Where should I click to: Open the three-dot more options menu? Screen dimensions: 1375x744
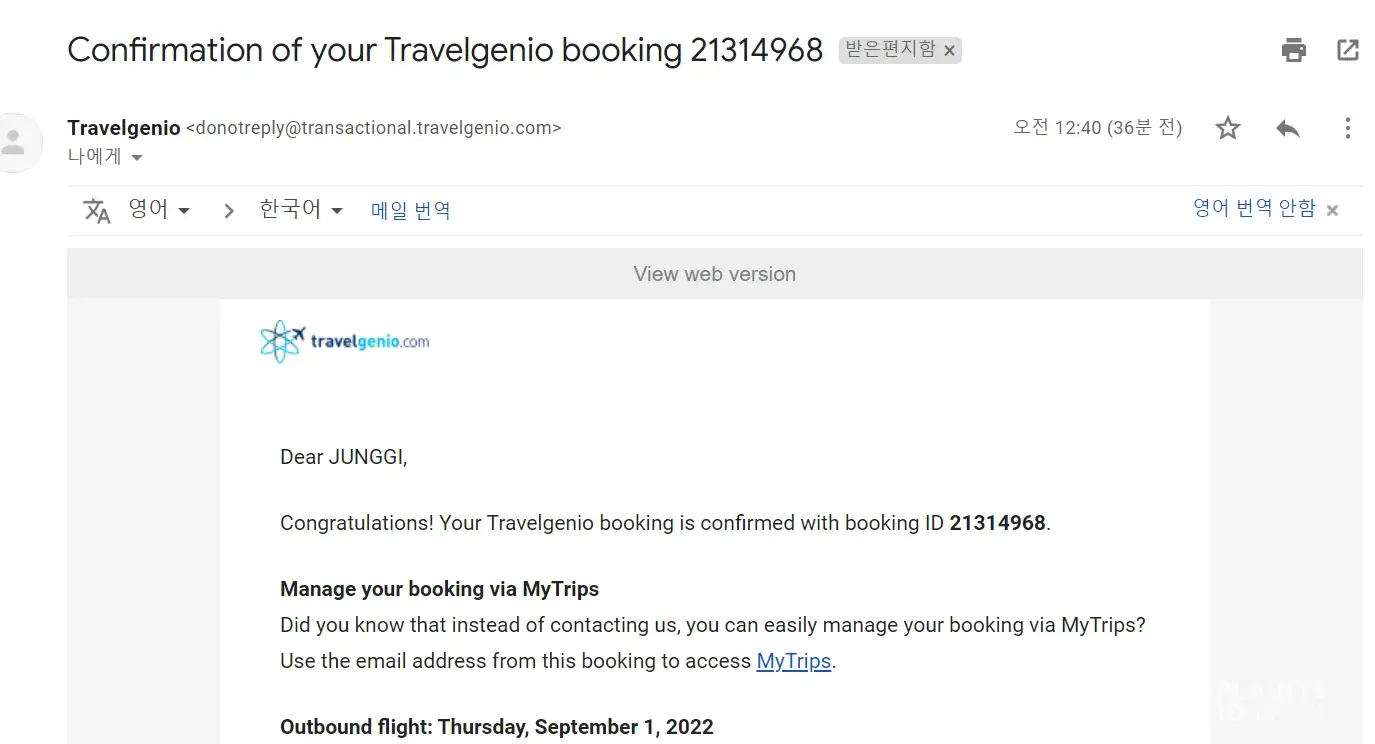(1348, 128)
